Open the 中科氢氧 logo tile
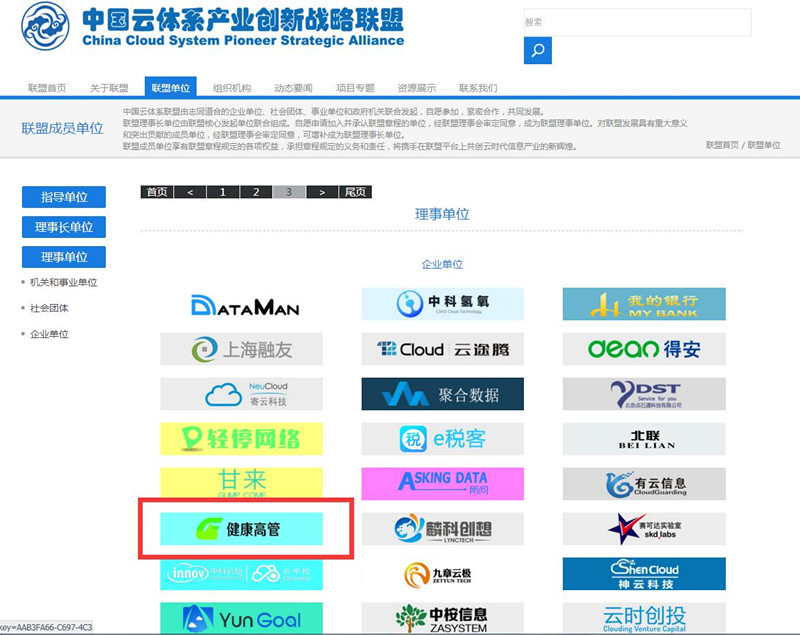This screenshot has width=800, height=635. pyautogui.click(x=442, y=304)
